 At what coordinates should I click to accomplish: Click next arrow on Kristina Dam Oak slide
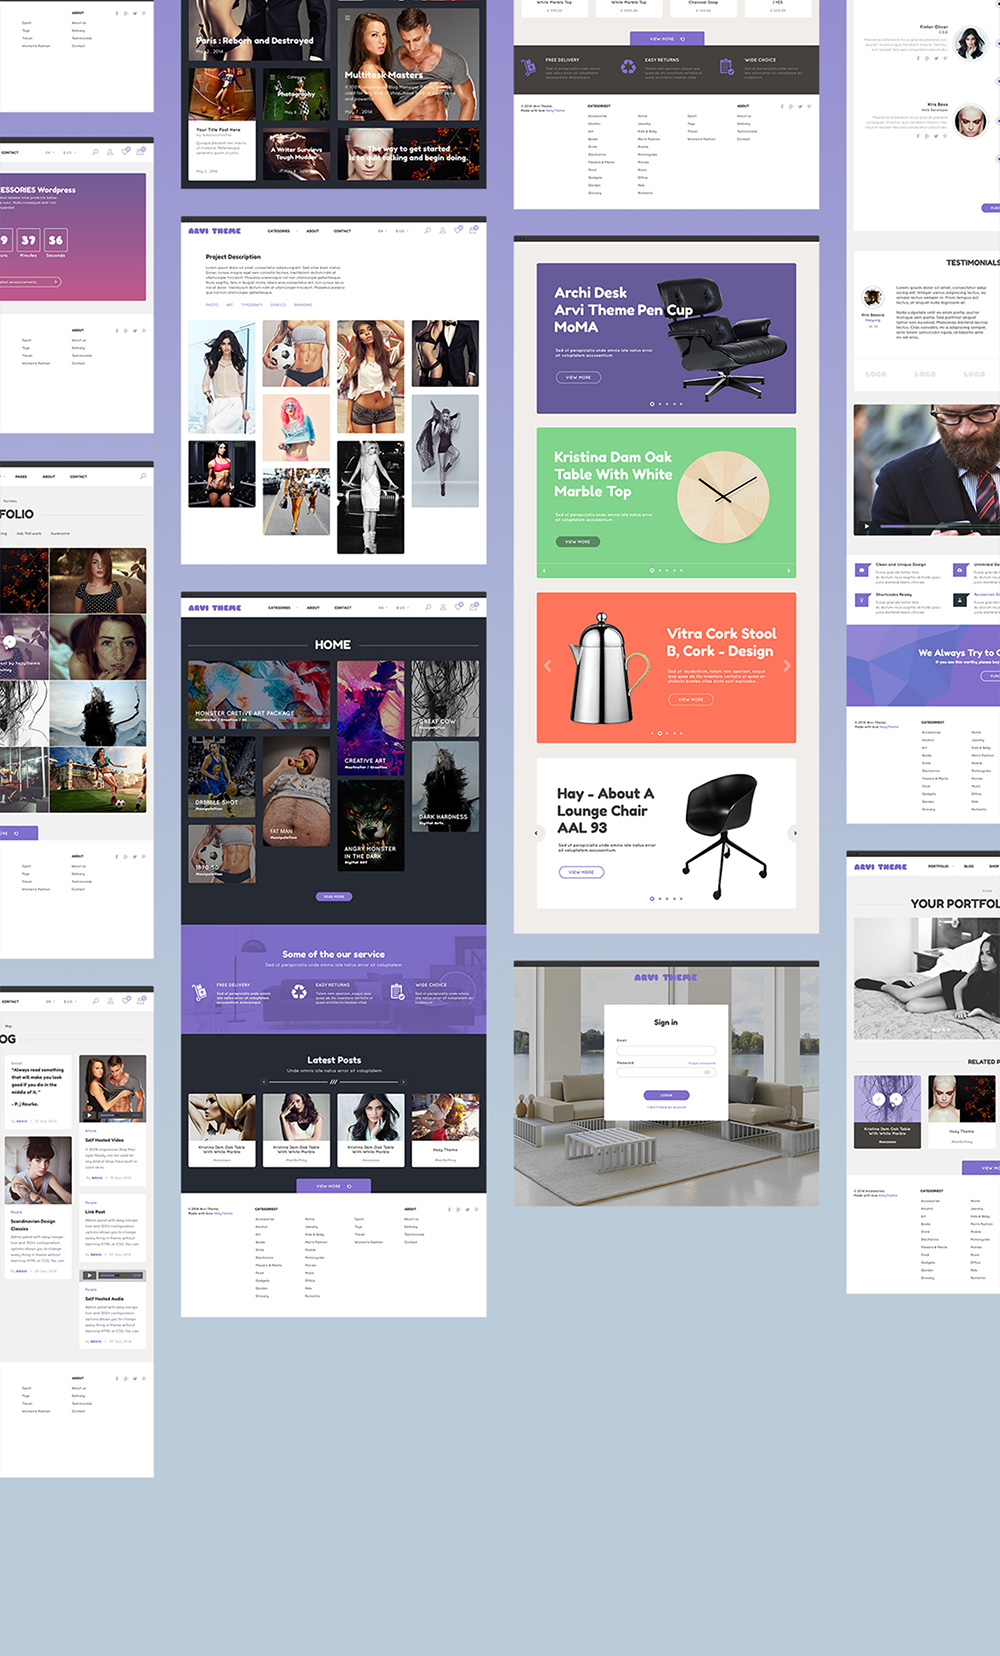tap(789, 571)
